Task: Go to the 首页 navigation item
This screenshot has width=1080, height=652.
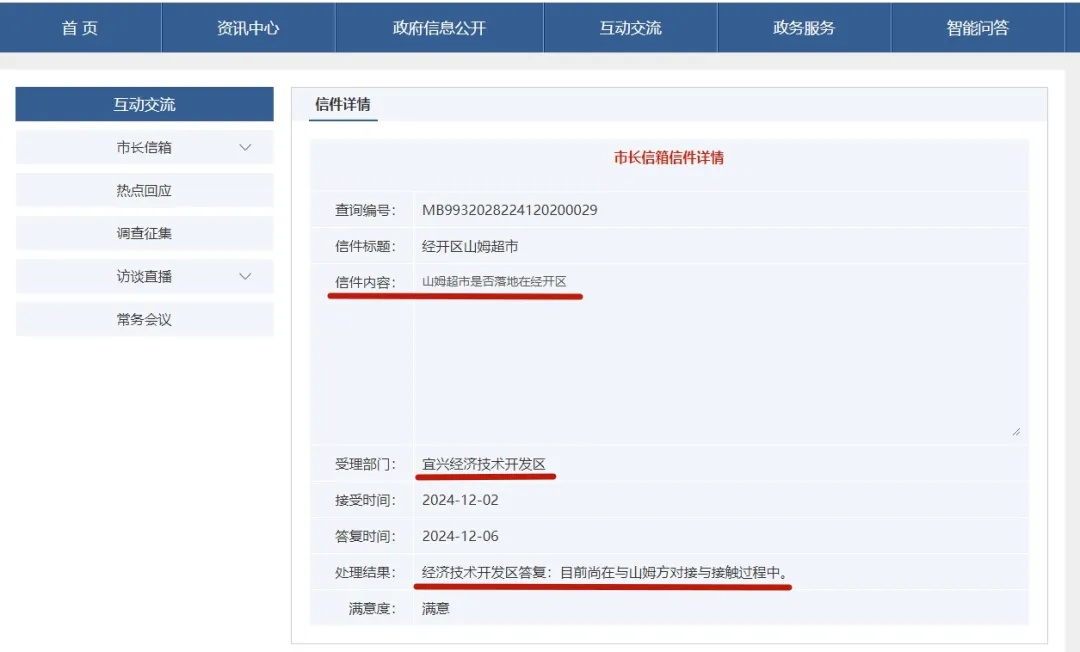Action: (x=80, y=28)
